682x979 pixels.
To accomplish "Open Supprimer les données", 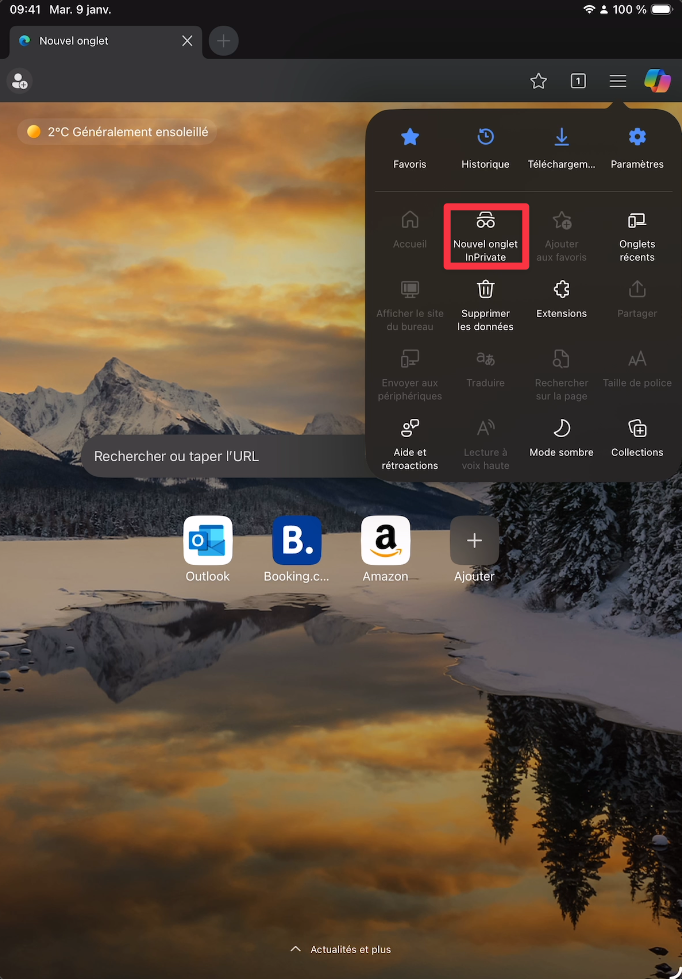I will 485,306.
